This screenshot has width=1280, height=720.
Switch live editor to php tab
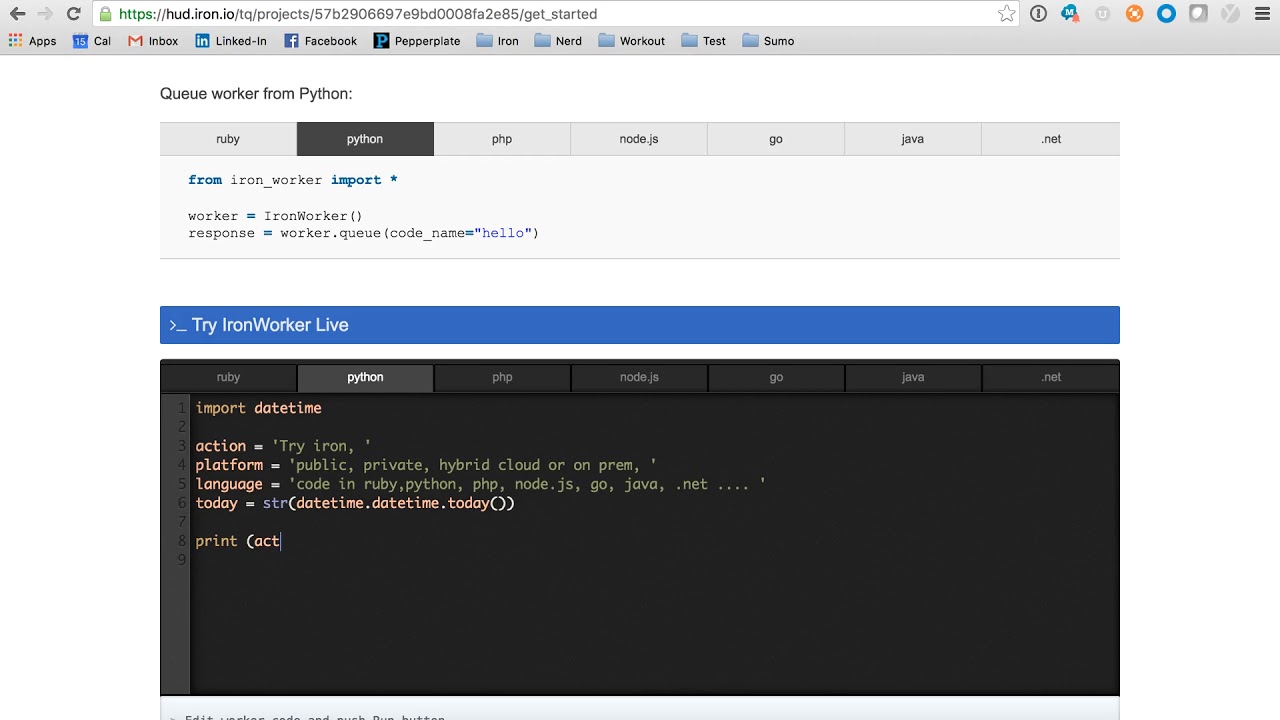pyautogui.click(x=502, y=377)
